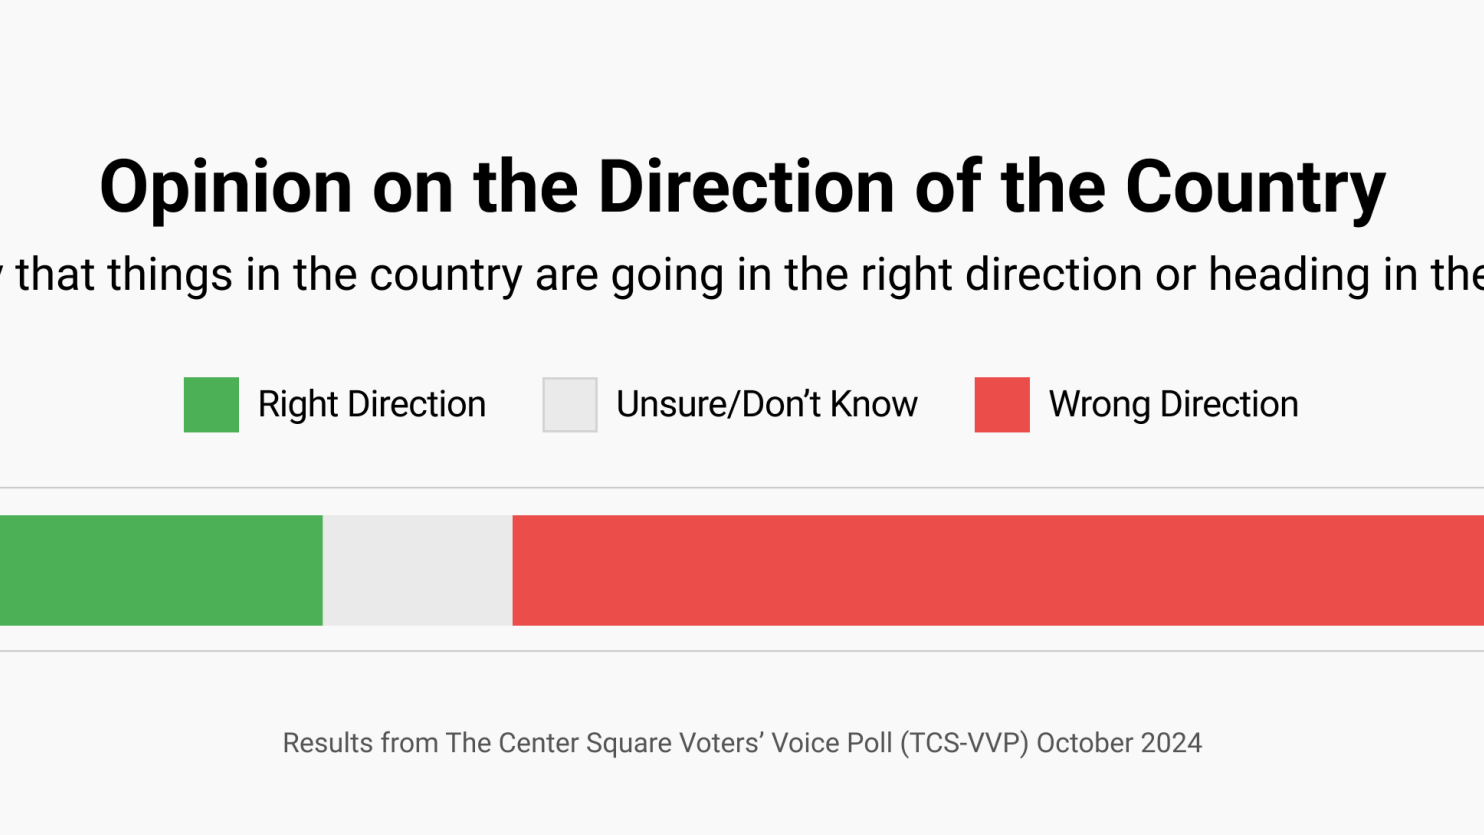Viewport: 1484px width, 835px height.
Task: Click the word "Direction" in the chart title
Action: tap(746, 187)
